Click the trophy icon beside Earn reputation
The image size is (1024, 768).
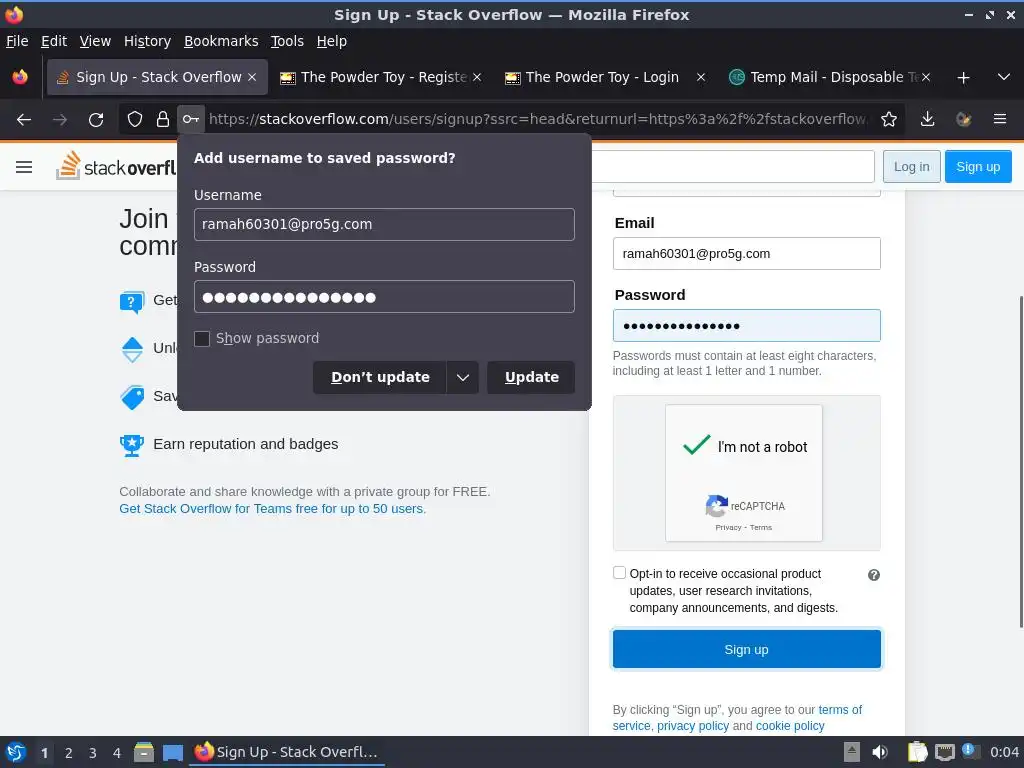pyautogui.click(x=132, y=445)
